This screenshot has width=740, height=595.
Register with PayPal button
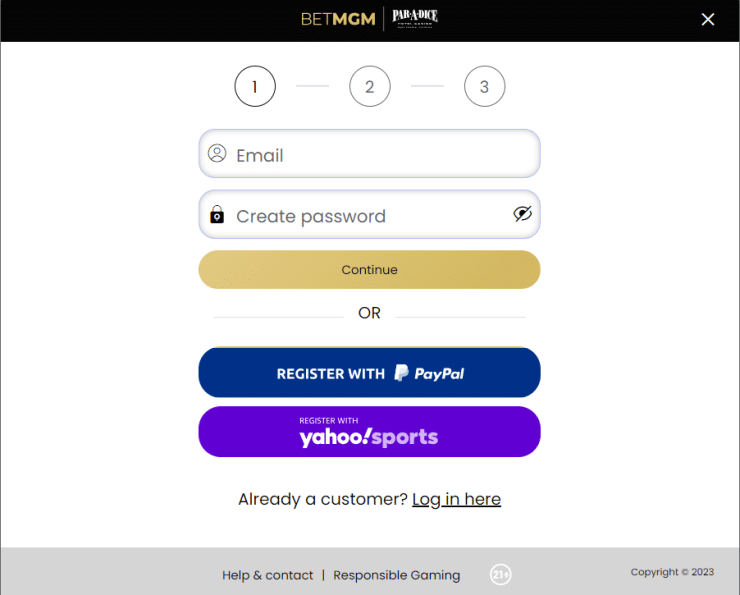tap(370, 373)
